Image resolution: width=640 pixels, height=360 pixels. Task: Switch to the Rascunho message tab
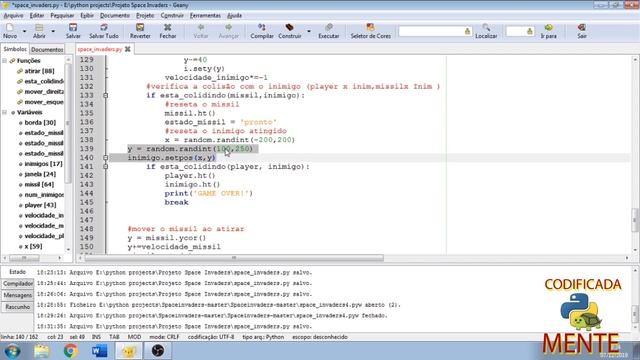click(18, 307)
